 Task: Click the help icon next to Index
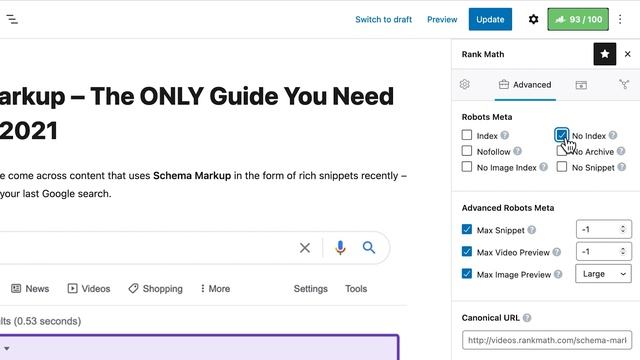tap(504, 135)
